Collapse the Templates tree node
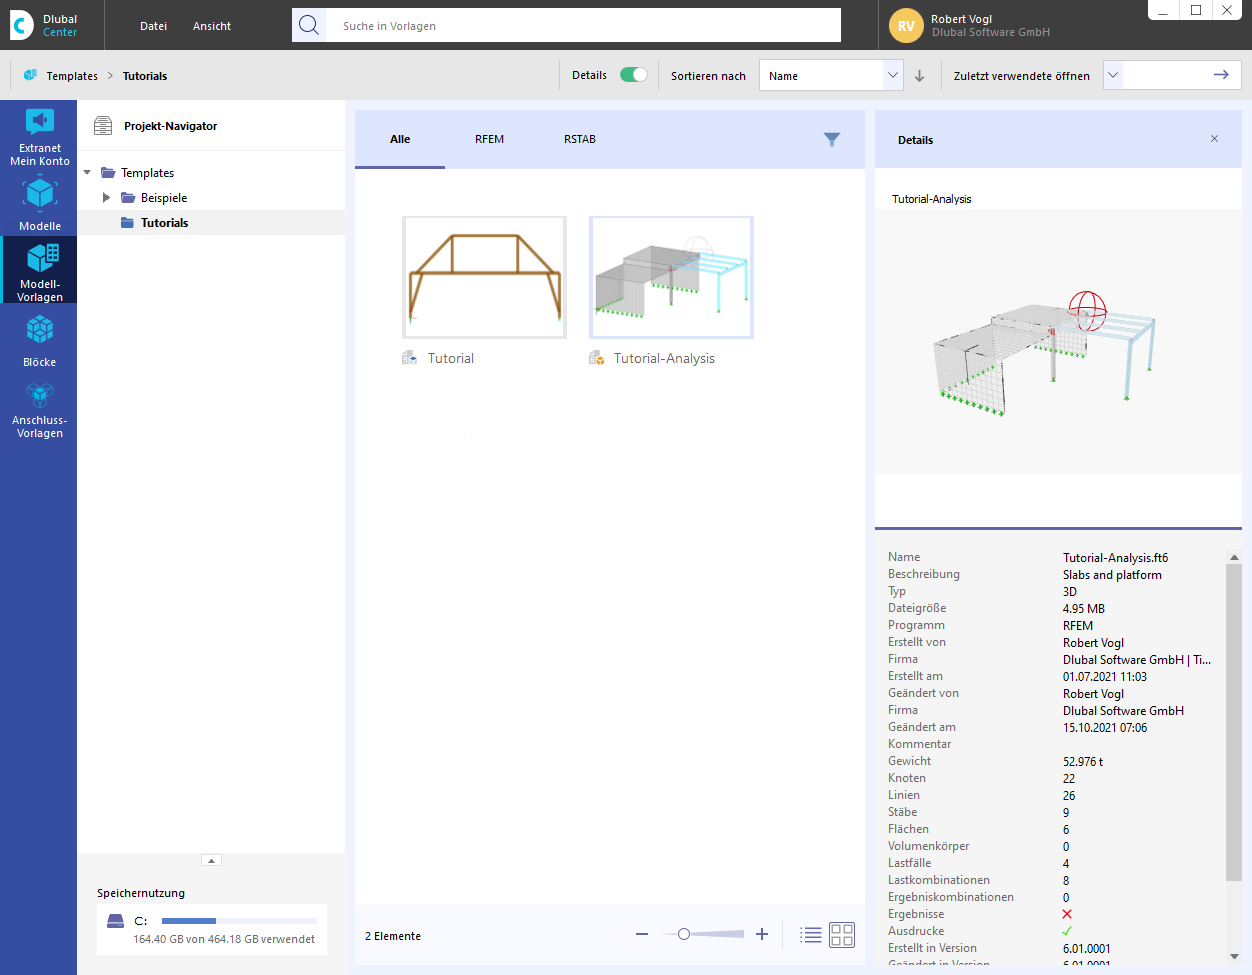The height and width of the screenshot is (975, 1252). [x=87, y=173]
